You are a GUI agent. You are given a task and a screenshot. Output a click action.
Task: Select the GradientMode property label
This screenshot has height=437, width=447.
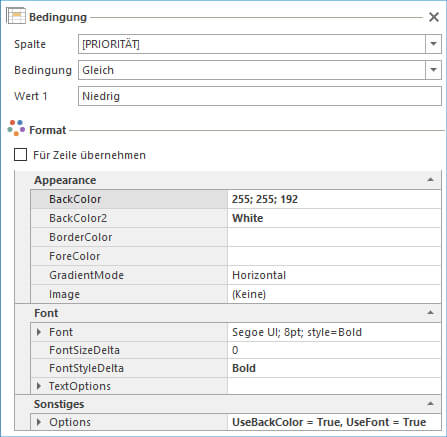[86, 275]
